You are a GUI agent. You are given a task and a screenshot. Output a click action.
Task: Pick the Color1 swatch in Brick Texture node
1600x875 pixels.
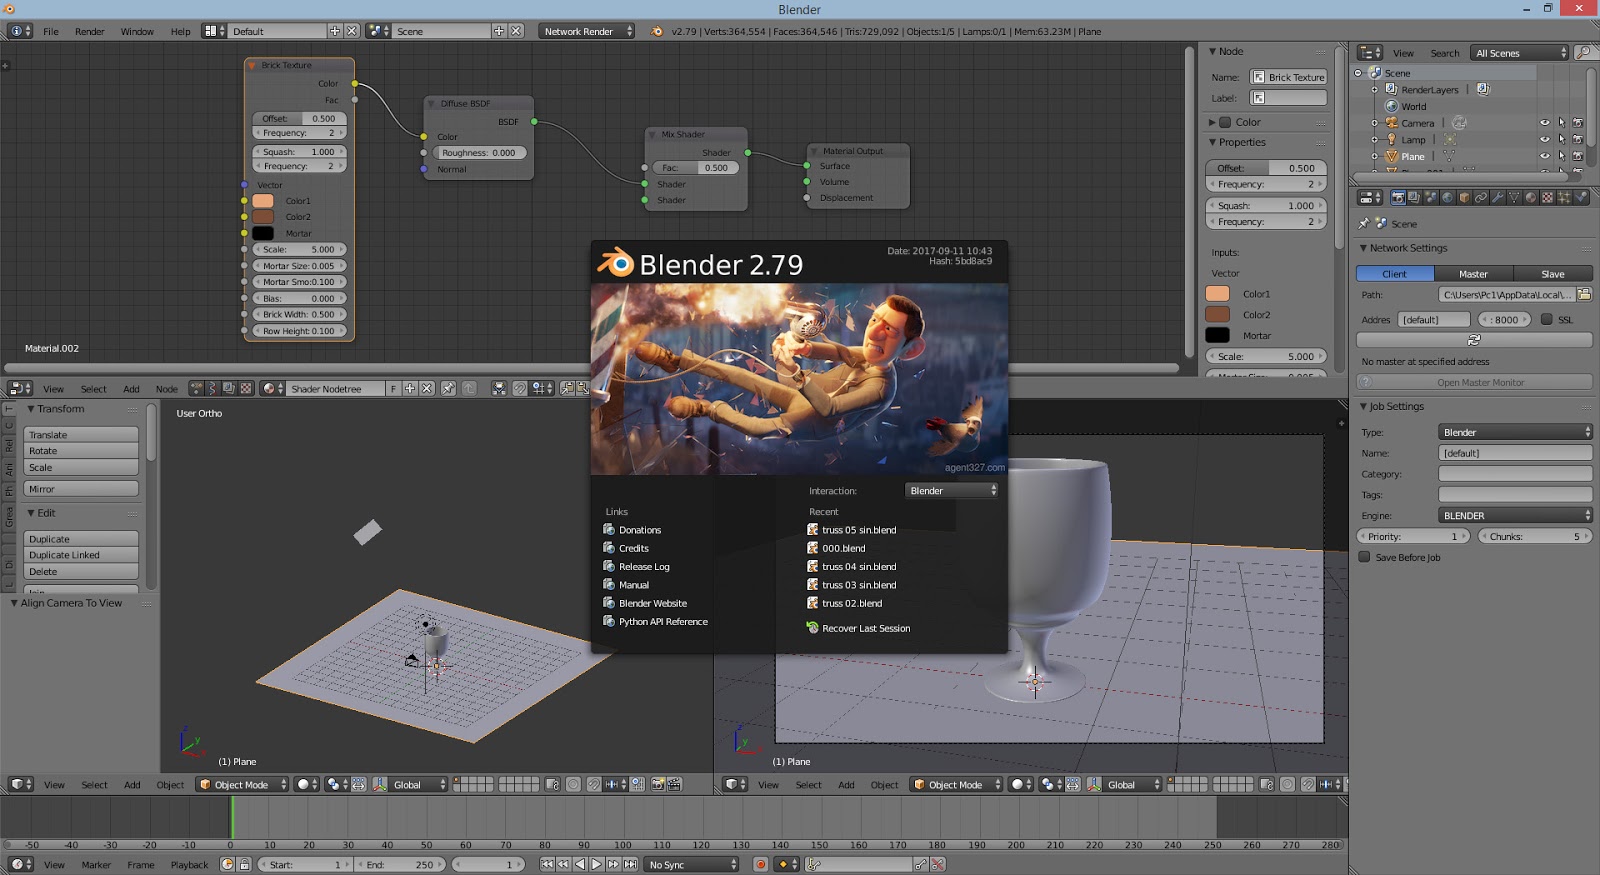point(263,201)
